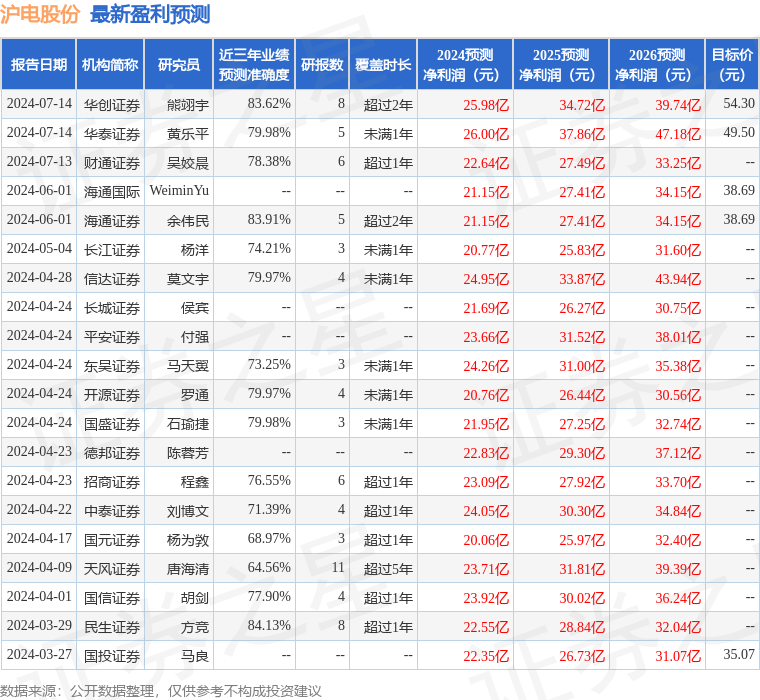Click 2024 profit forecast 26.00亿
Screen dimensions: 760x700
tap(486, 134)
